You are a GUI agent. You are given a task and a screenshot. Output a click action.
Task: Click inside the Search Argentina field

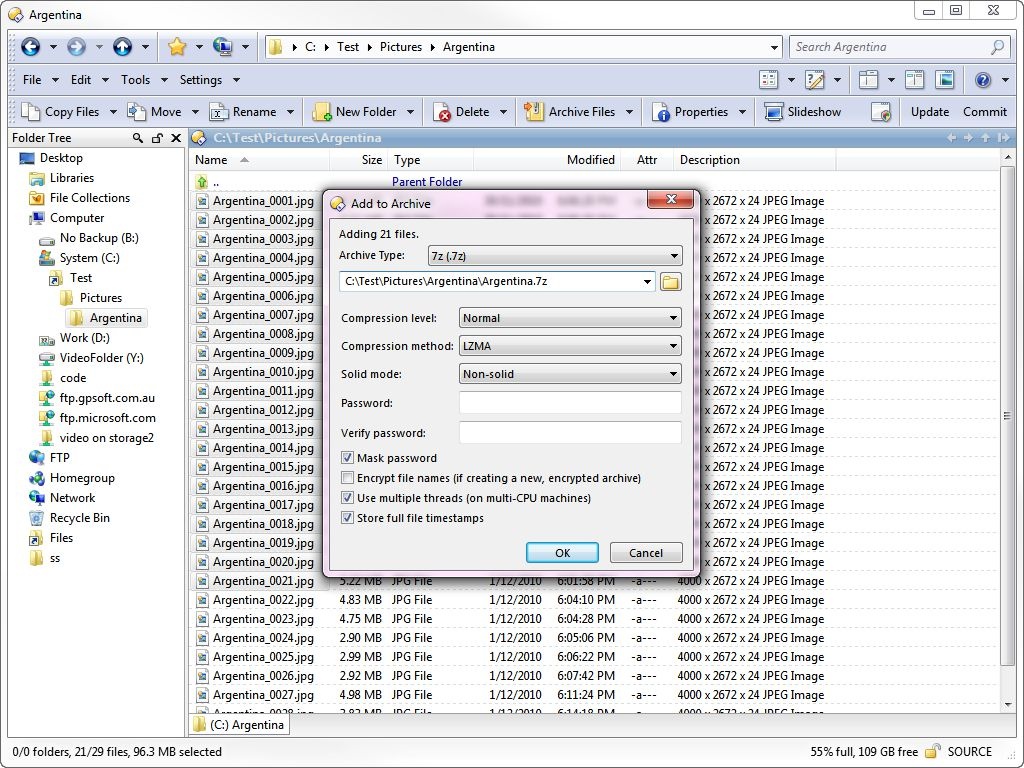pos(890,47)
